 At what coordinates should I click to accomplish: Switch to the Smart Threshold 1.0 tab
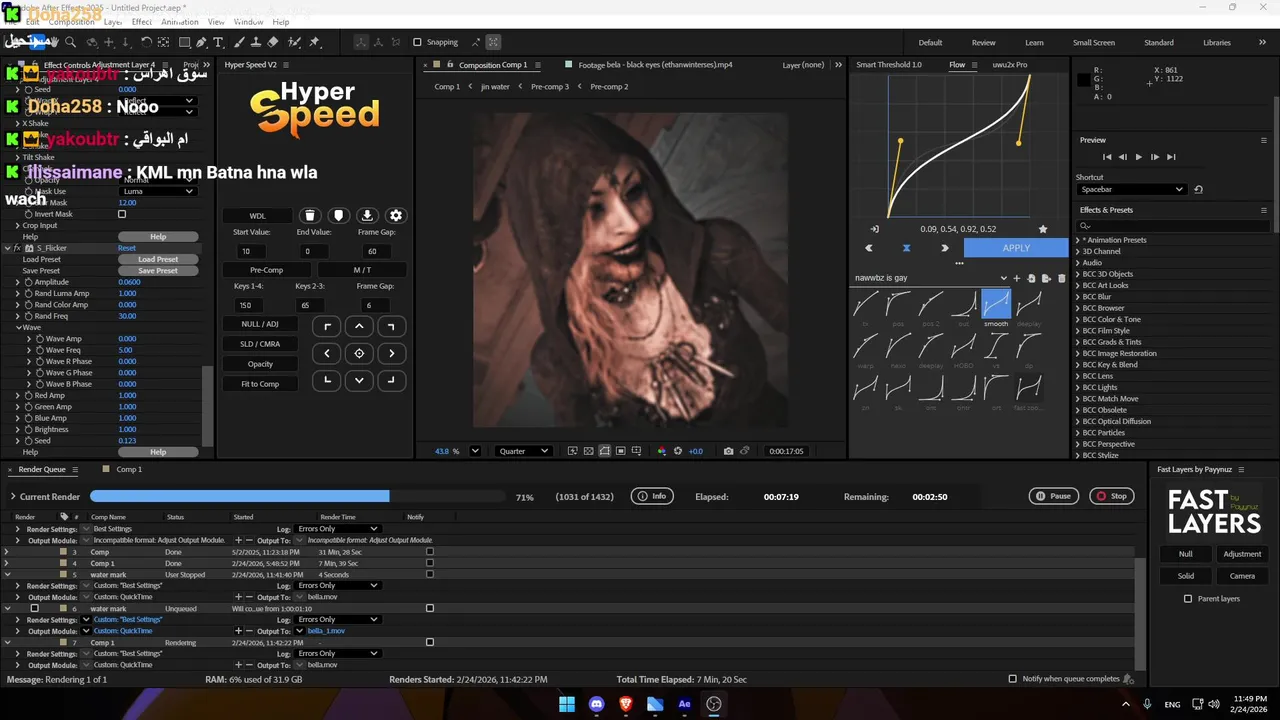coord(889,65)
